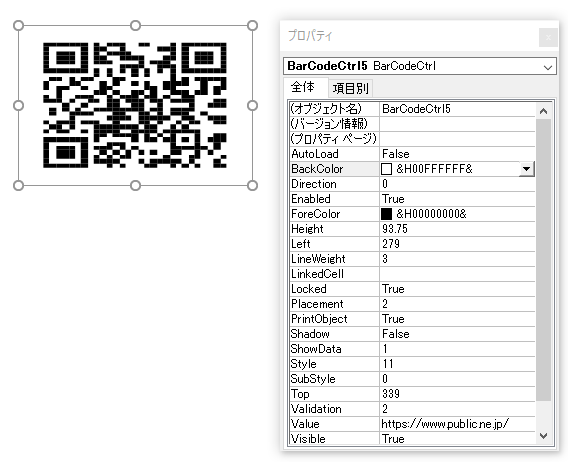Click the top-right resize handle of barcode

[x=252, y=25]
